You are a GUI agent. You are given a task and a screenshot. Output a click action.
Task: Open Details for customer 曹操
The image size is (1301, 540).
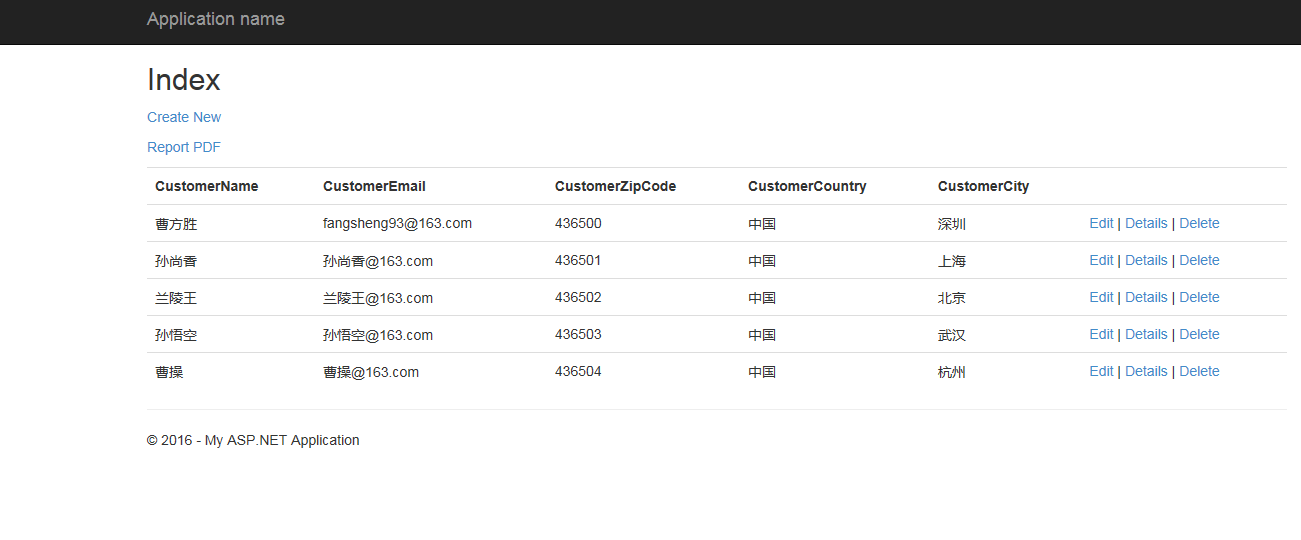click(x=1146, y=371)
